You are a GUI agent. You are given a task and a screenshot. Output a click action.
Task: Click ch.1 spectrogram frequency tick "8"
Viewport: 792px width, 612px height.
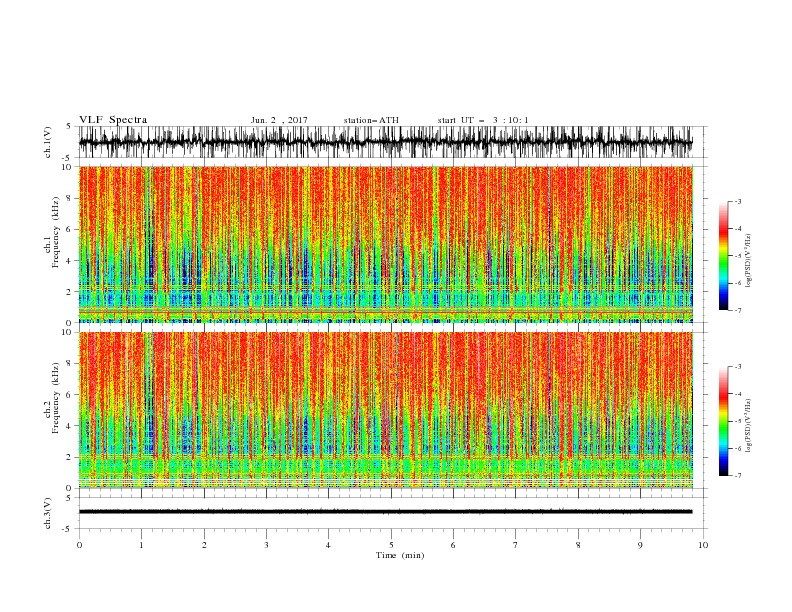(x=70, y=198)
